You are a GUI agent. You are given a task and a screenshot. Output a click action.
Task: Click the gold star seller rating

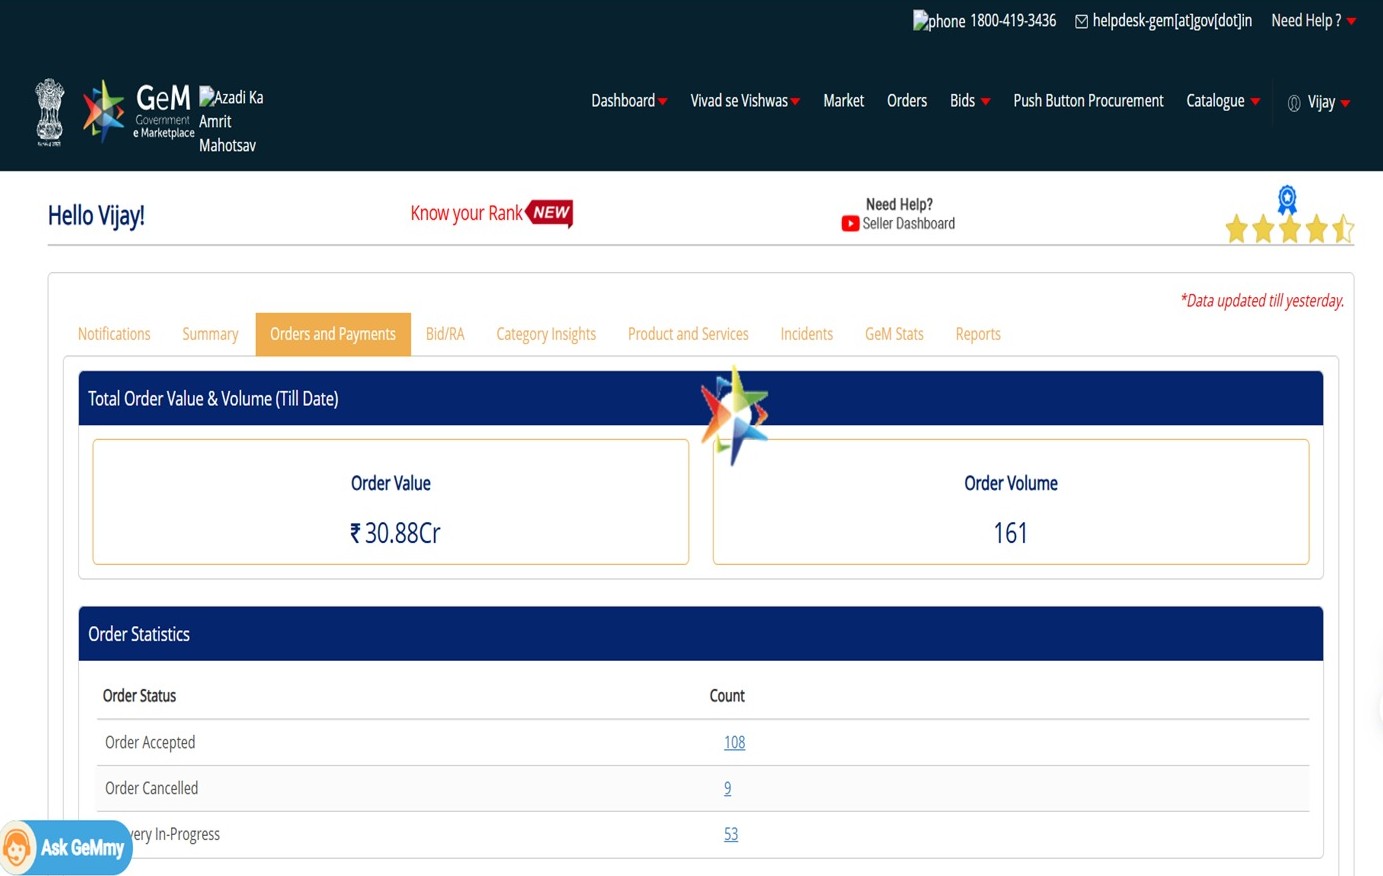[1288, 230]
